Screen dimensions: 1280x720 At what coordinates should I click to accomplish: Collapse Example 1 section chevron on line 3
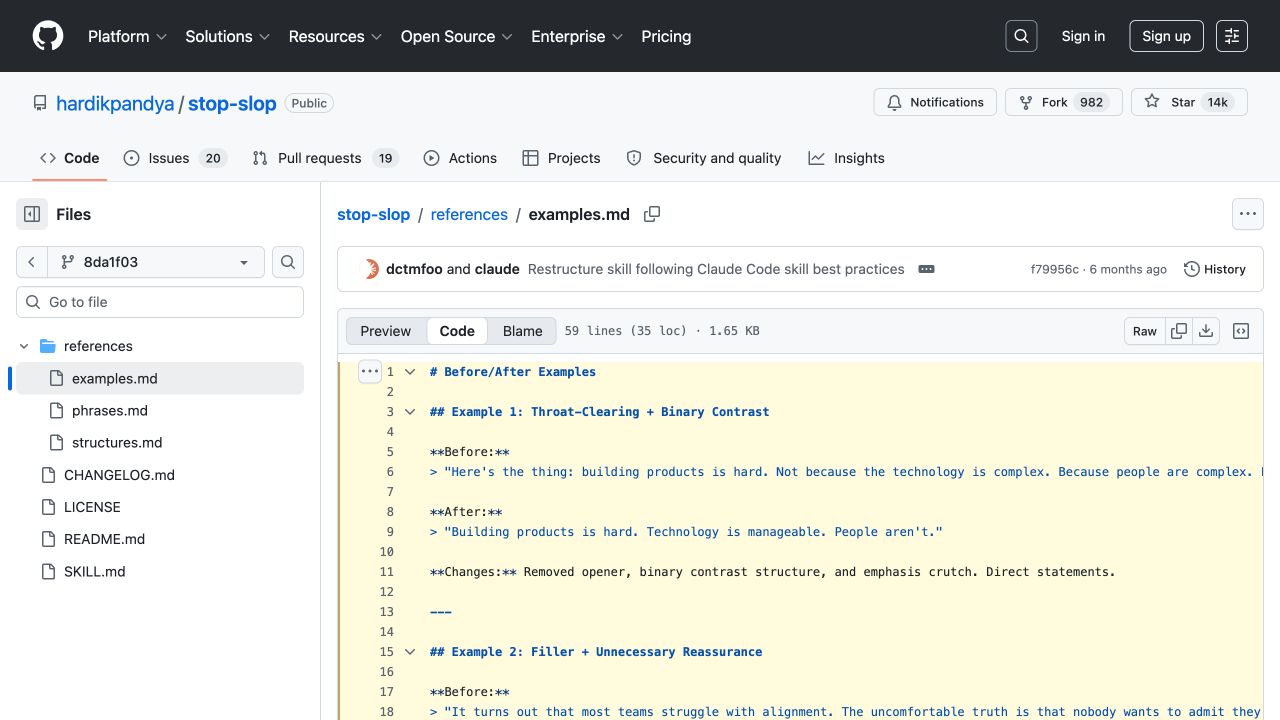point(410,411)
